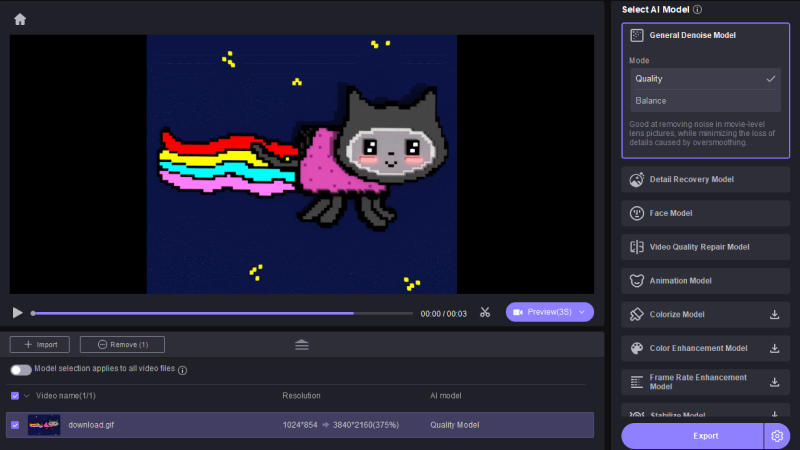Image resolution: width=800 pixels, height=450 pixels.
Task: Toggle the select-all Video name checkbox
Action: tap(15, 396)
